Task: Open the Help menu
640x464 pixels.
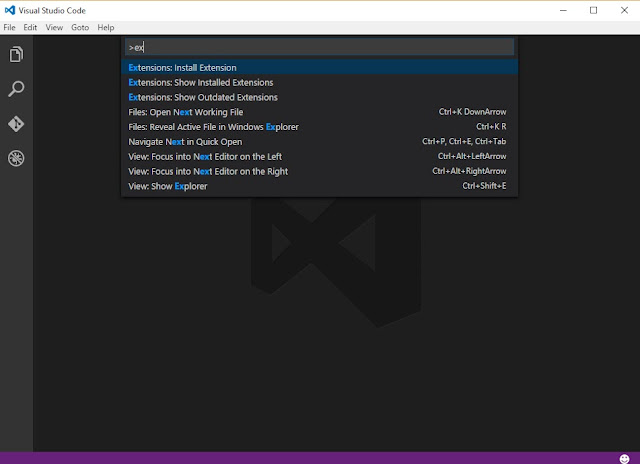Action: (106, 27)
